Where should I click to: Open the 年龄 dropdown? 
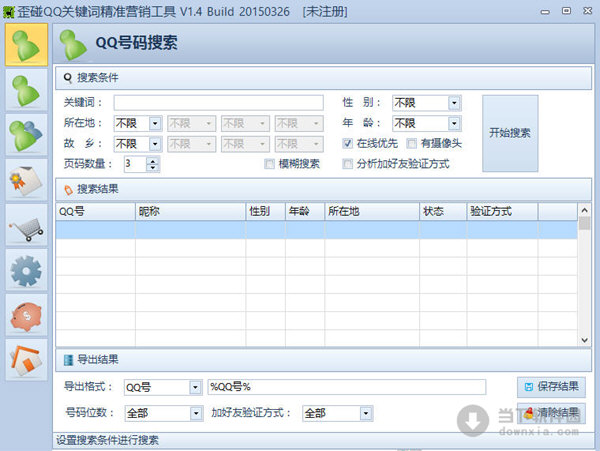[454, 123]
